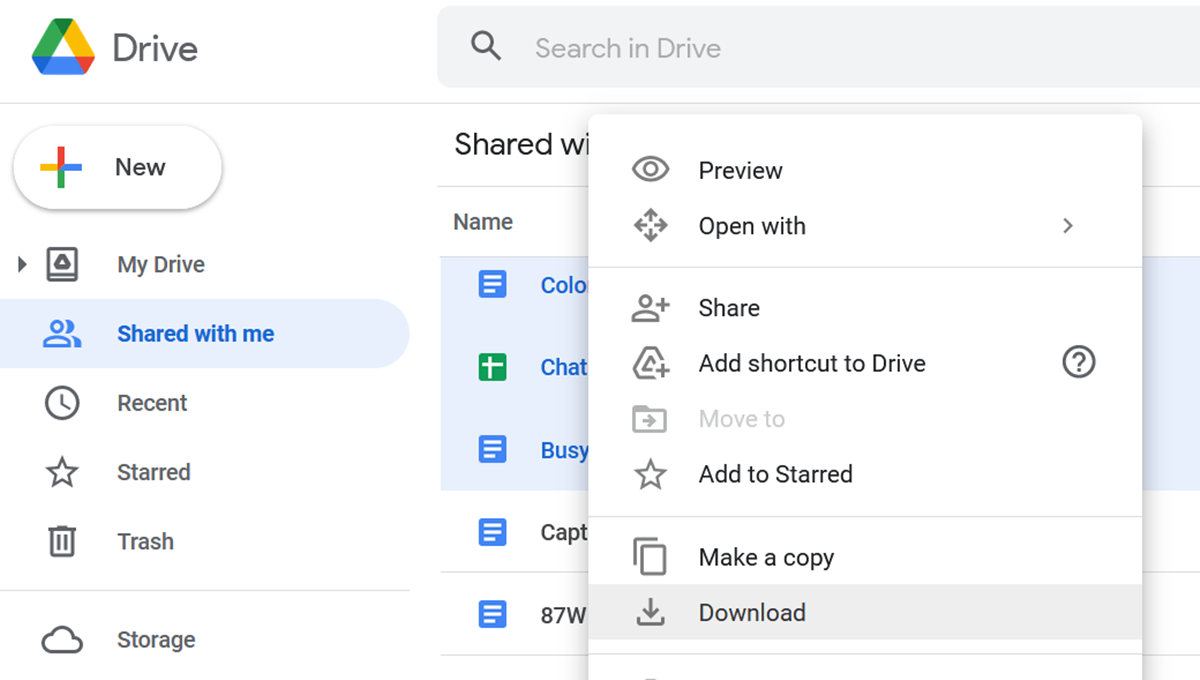The width and height of the screenshot is (1200, 680).
Task: Select Preview from the context menu
Action: [x=740, y=170]
